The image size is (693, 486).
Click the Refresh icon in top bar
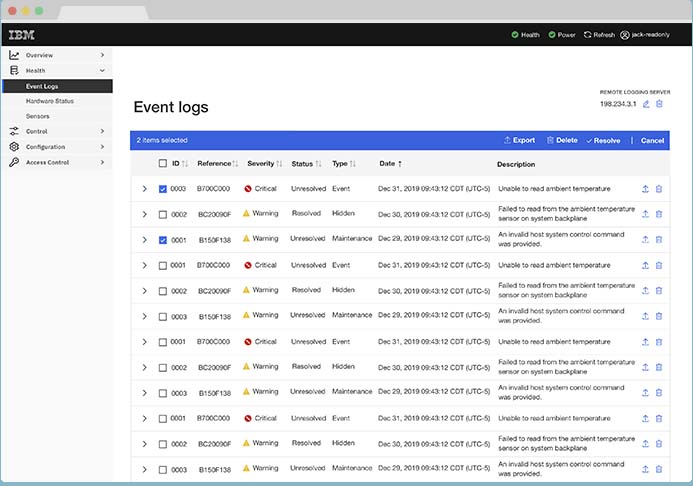(587, 35)
